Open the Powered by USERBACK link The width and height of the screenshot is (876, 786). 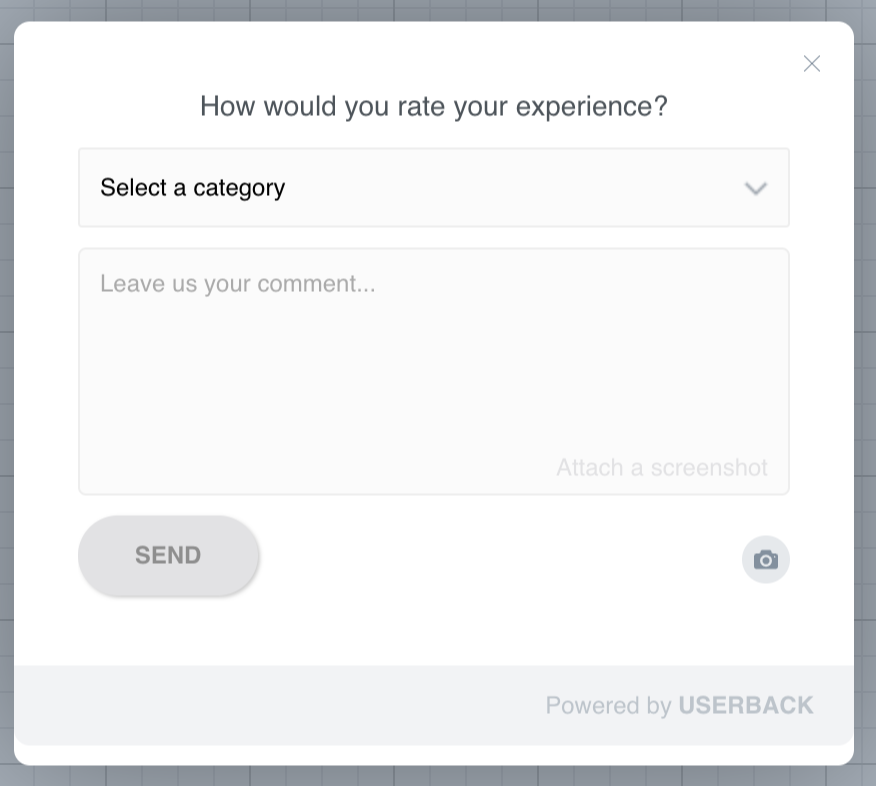[x=679, y=705]
